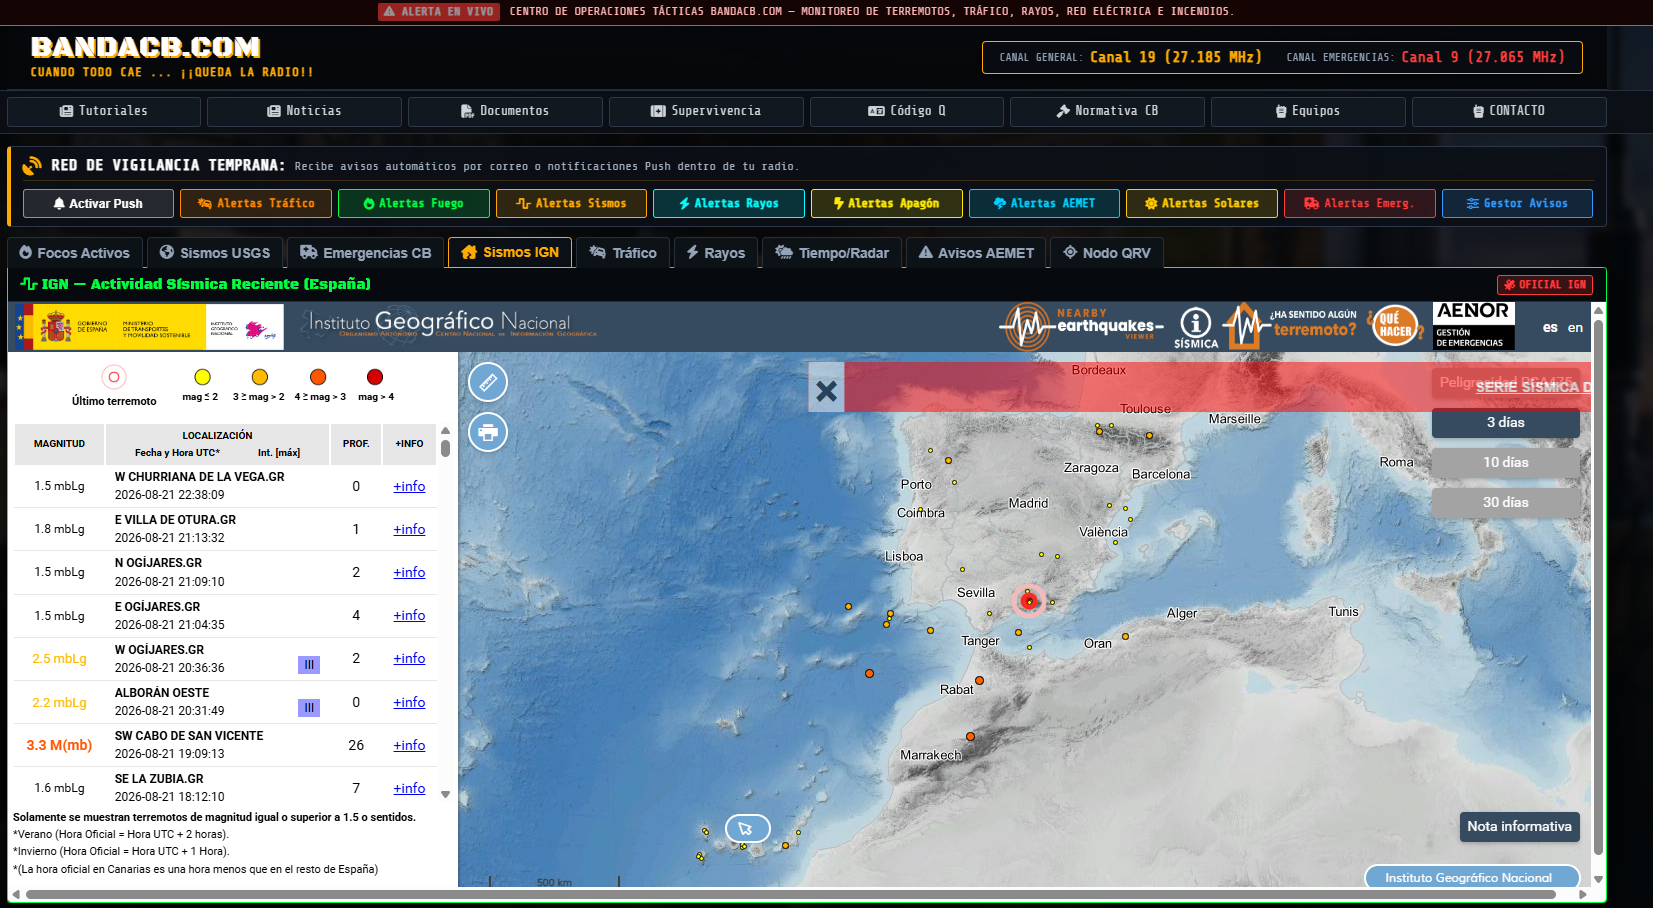Open +info for E Villa de Otura
This screenshot has width=1653, height=908.
tap(409, 530)
